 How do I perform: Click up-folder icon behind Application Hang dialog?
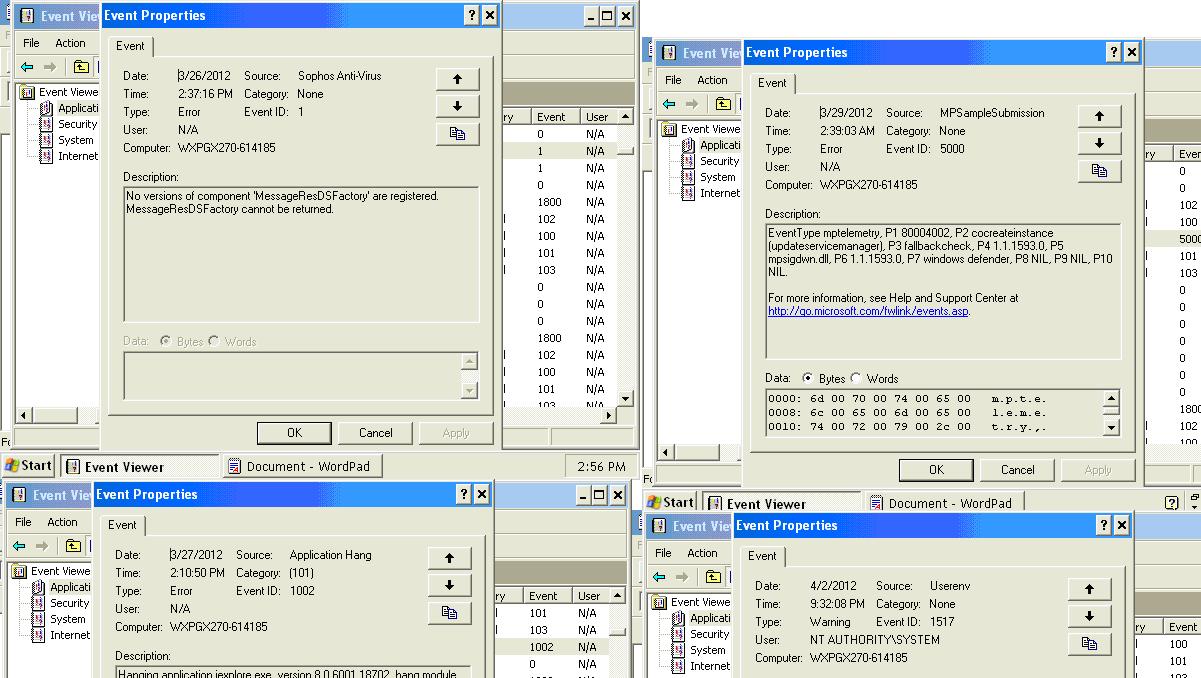[73, 546]
